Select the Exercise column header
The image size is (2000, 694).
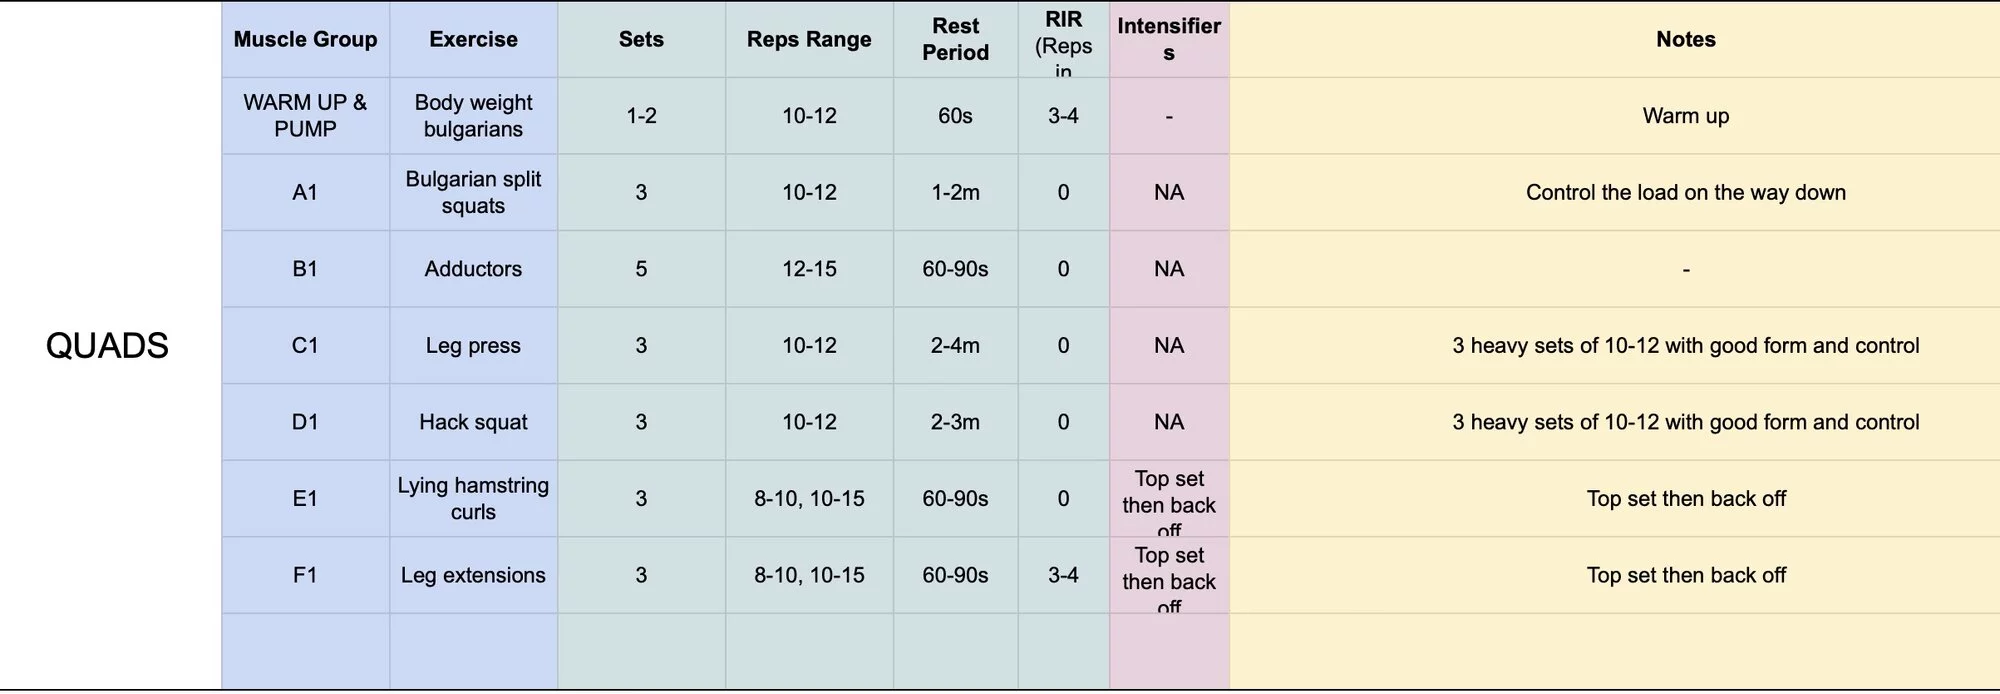(473, 40)
